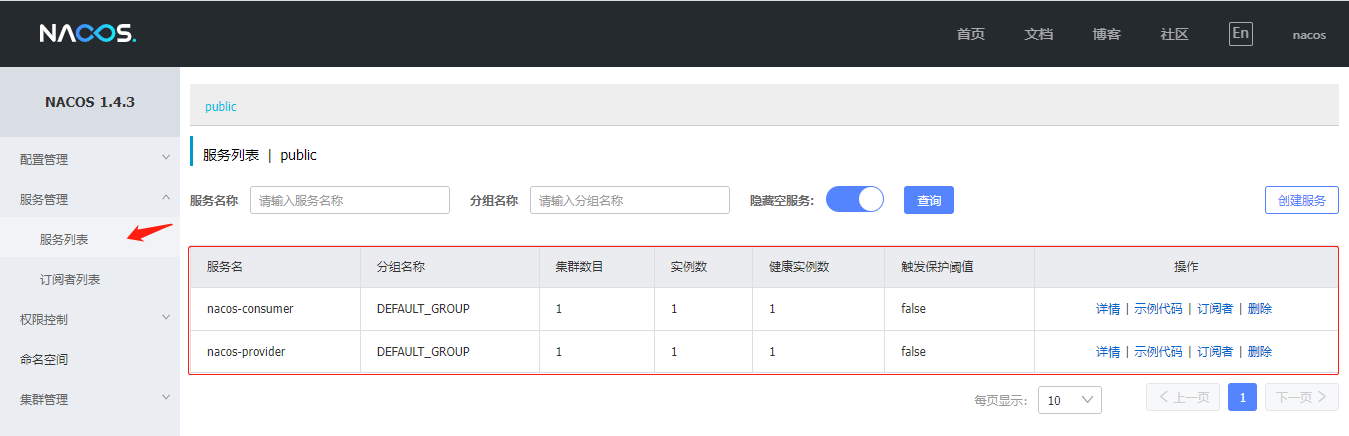Expand the 配置管理 menu chevron
The width and height of the screenshot is (1349, 436).
[x=166, y=158]
